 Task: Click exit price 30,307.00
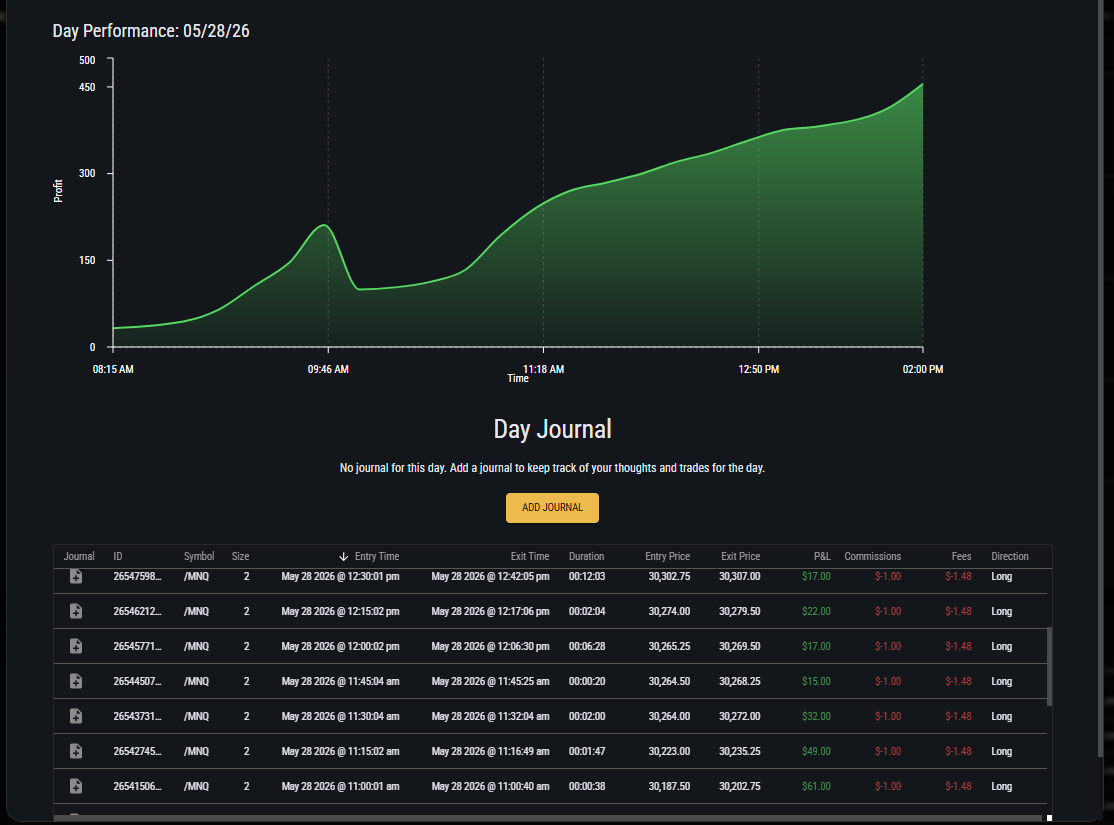coord(740,576)
